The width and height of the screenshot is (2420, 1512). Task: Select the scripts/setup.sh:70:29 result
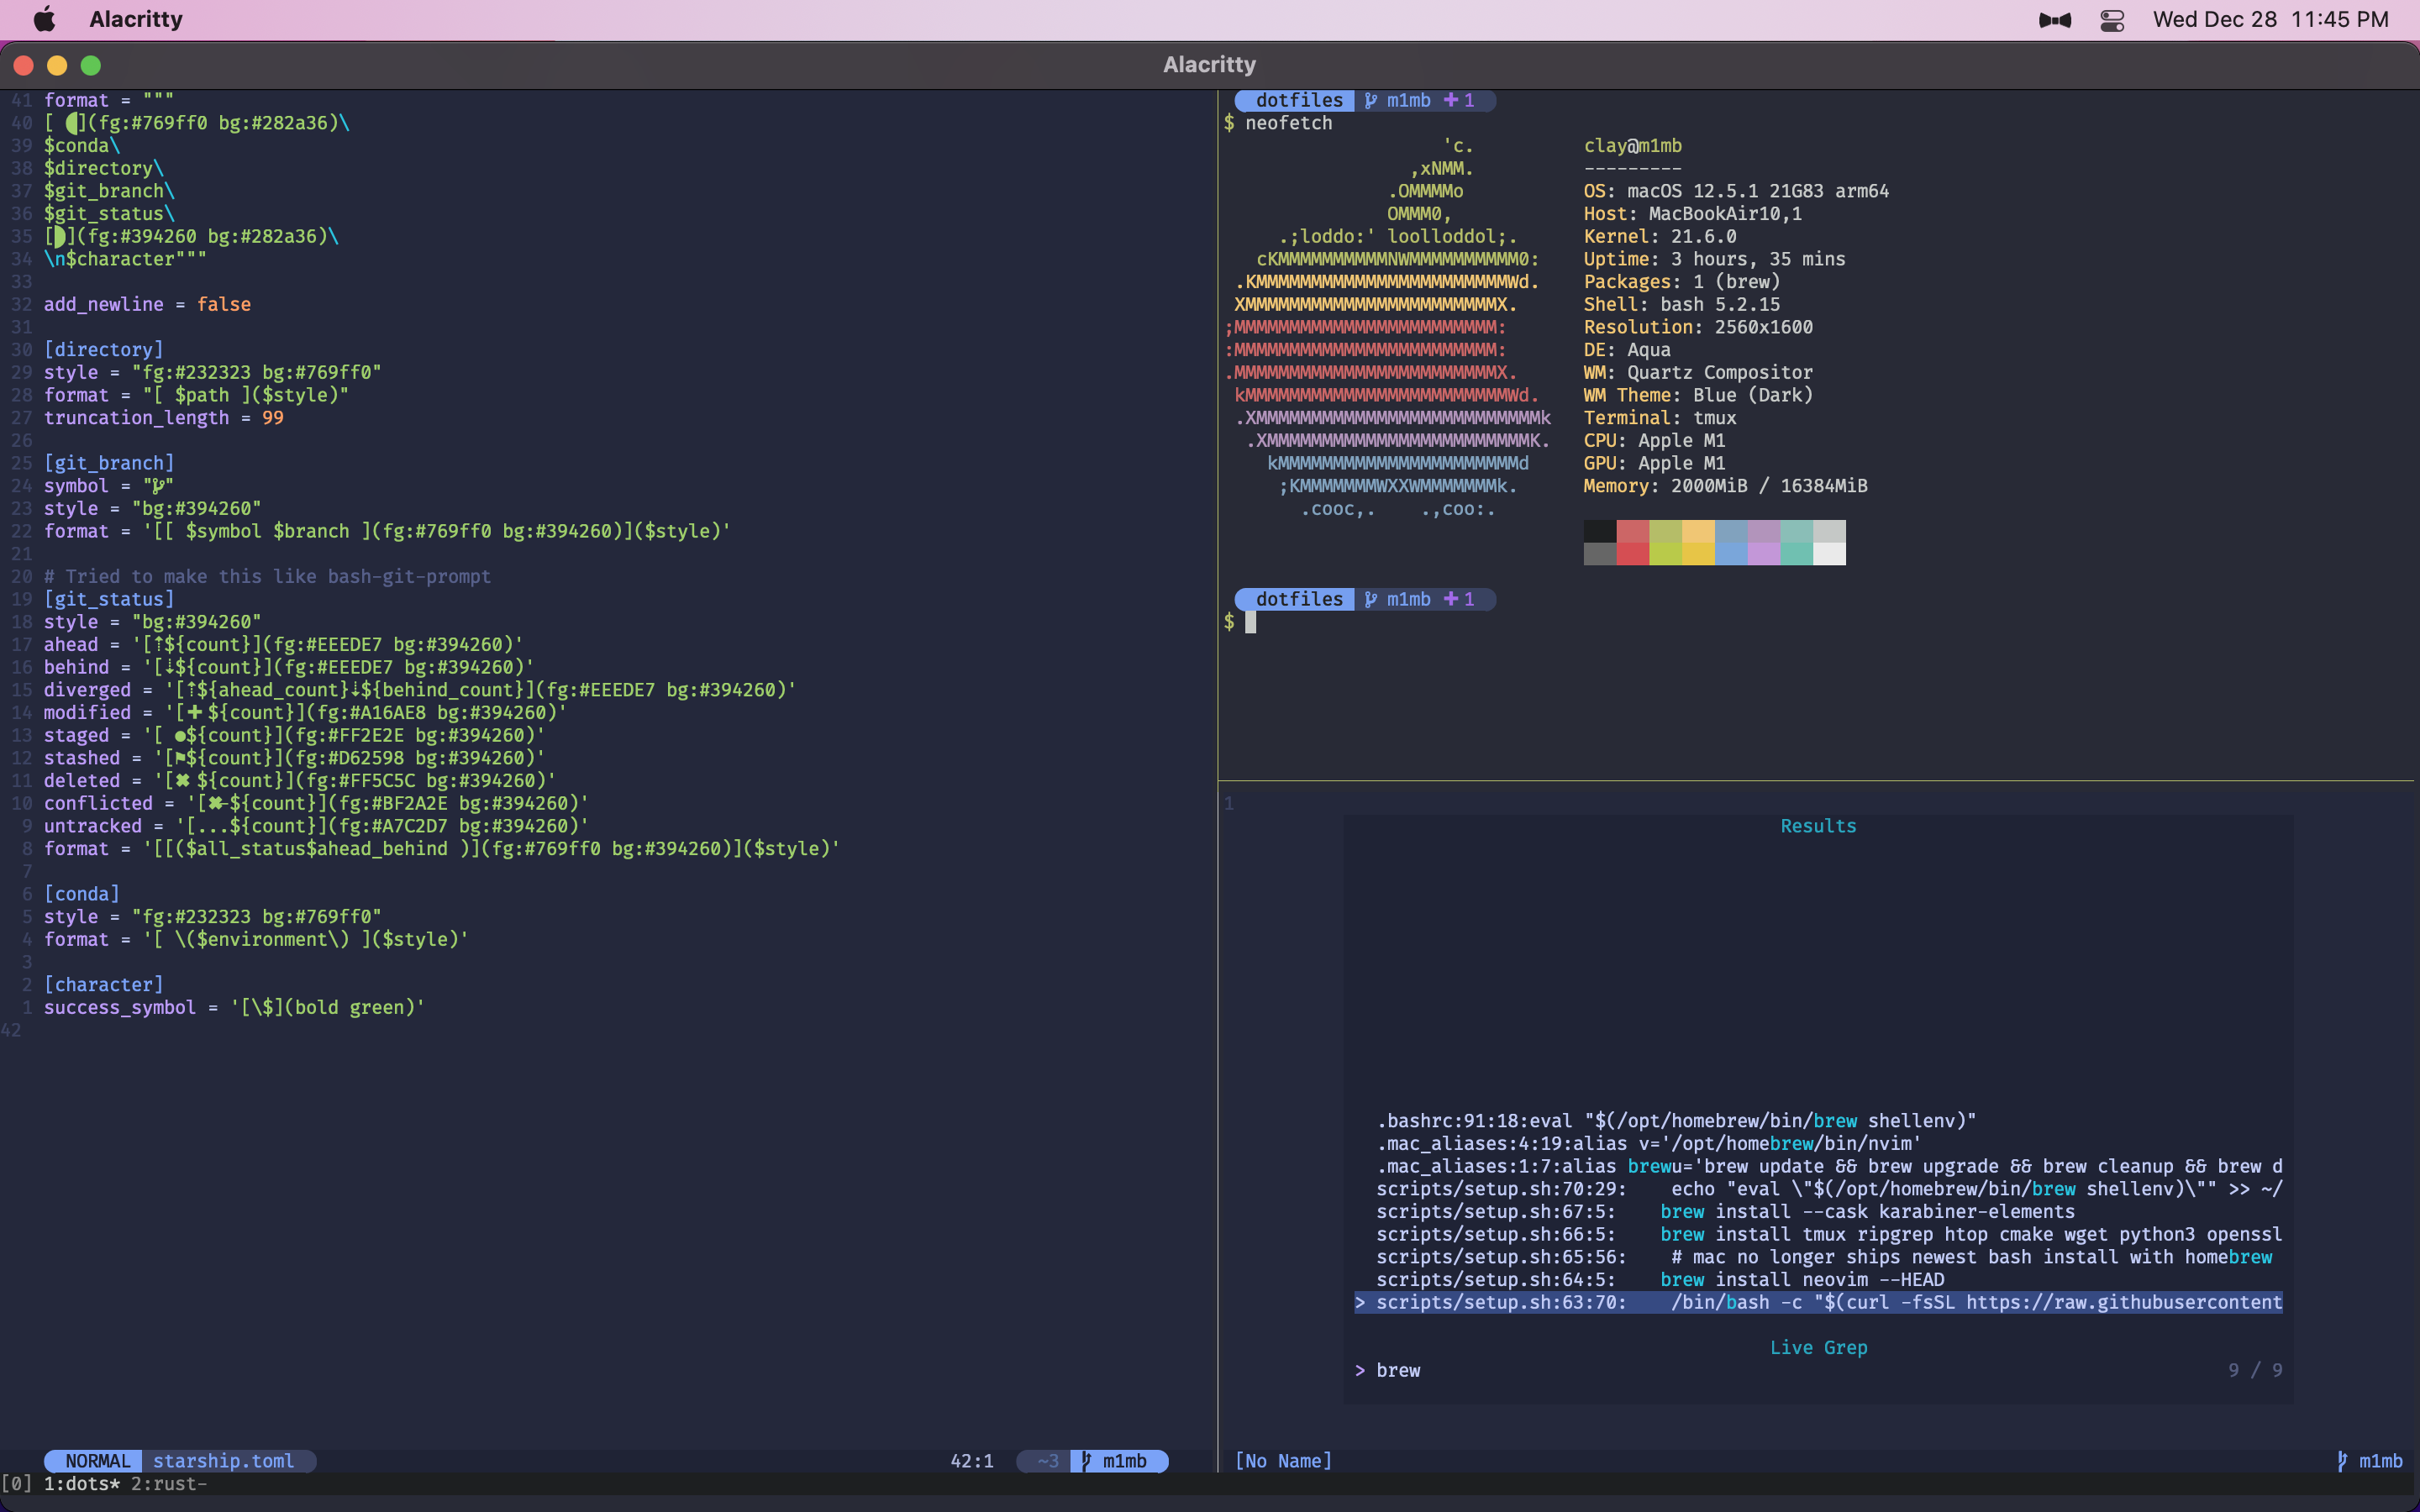tap(1829, 1189)
